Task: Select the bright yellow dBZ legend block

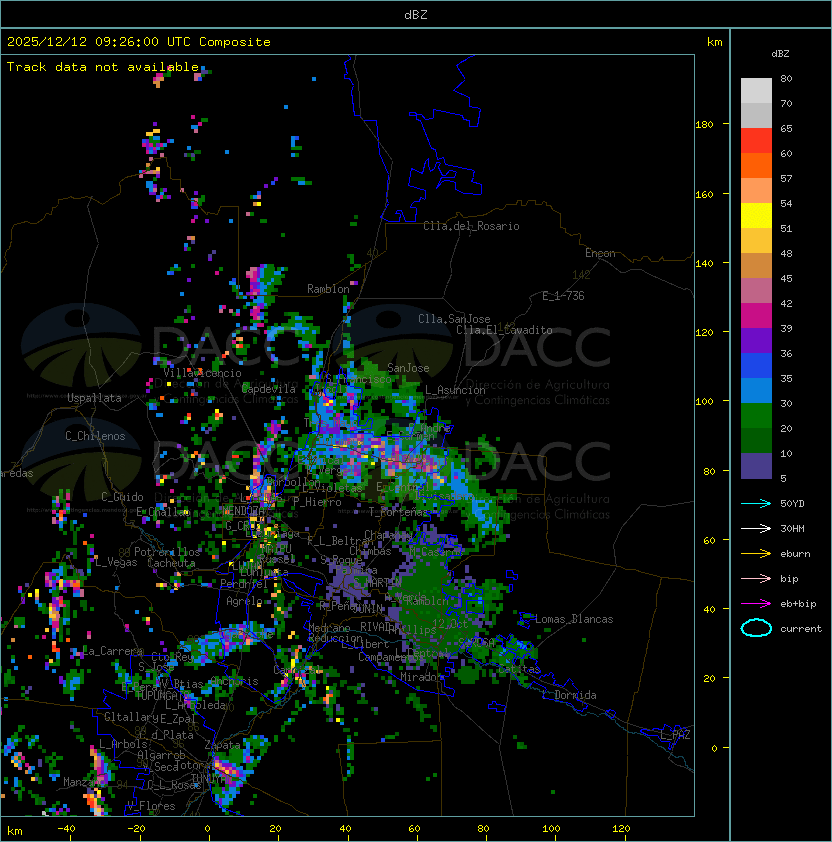Action: (756, 216)
